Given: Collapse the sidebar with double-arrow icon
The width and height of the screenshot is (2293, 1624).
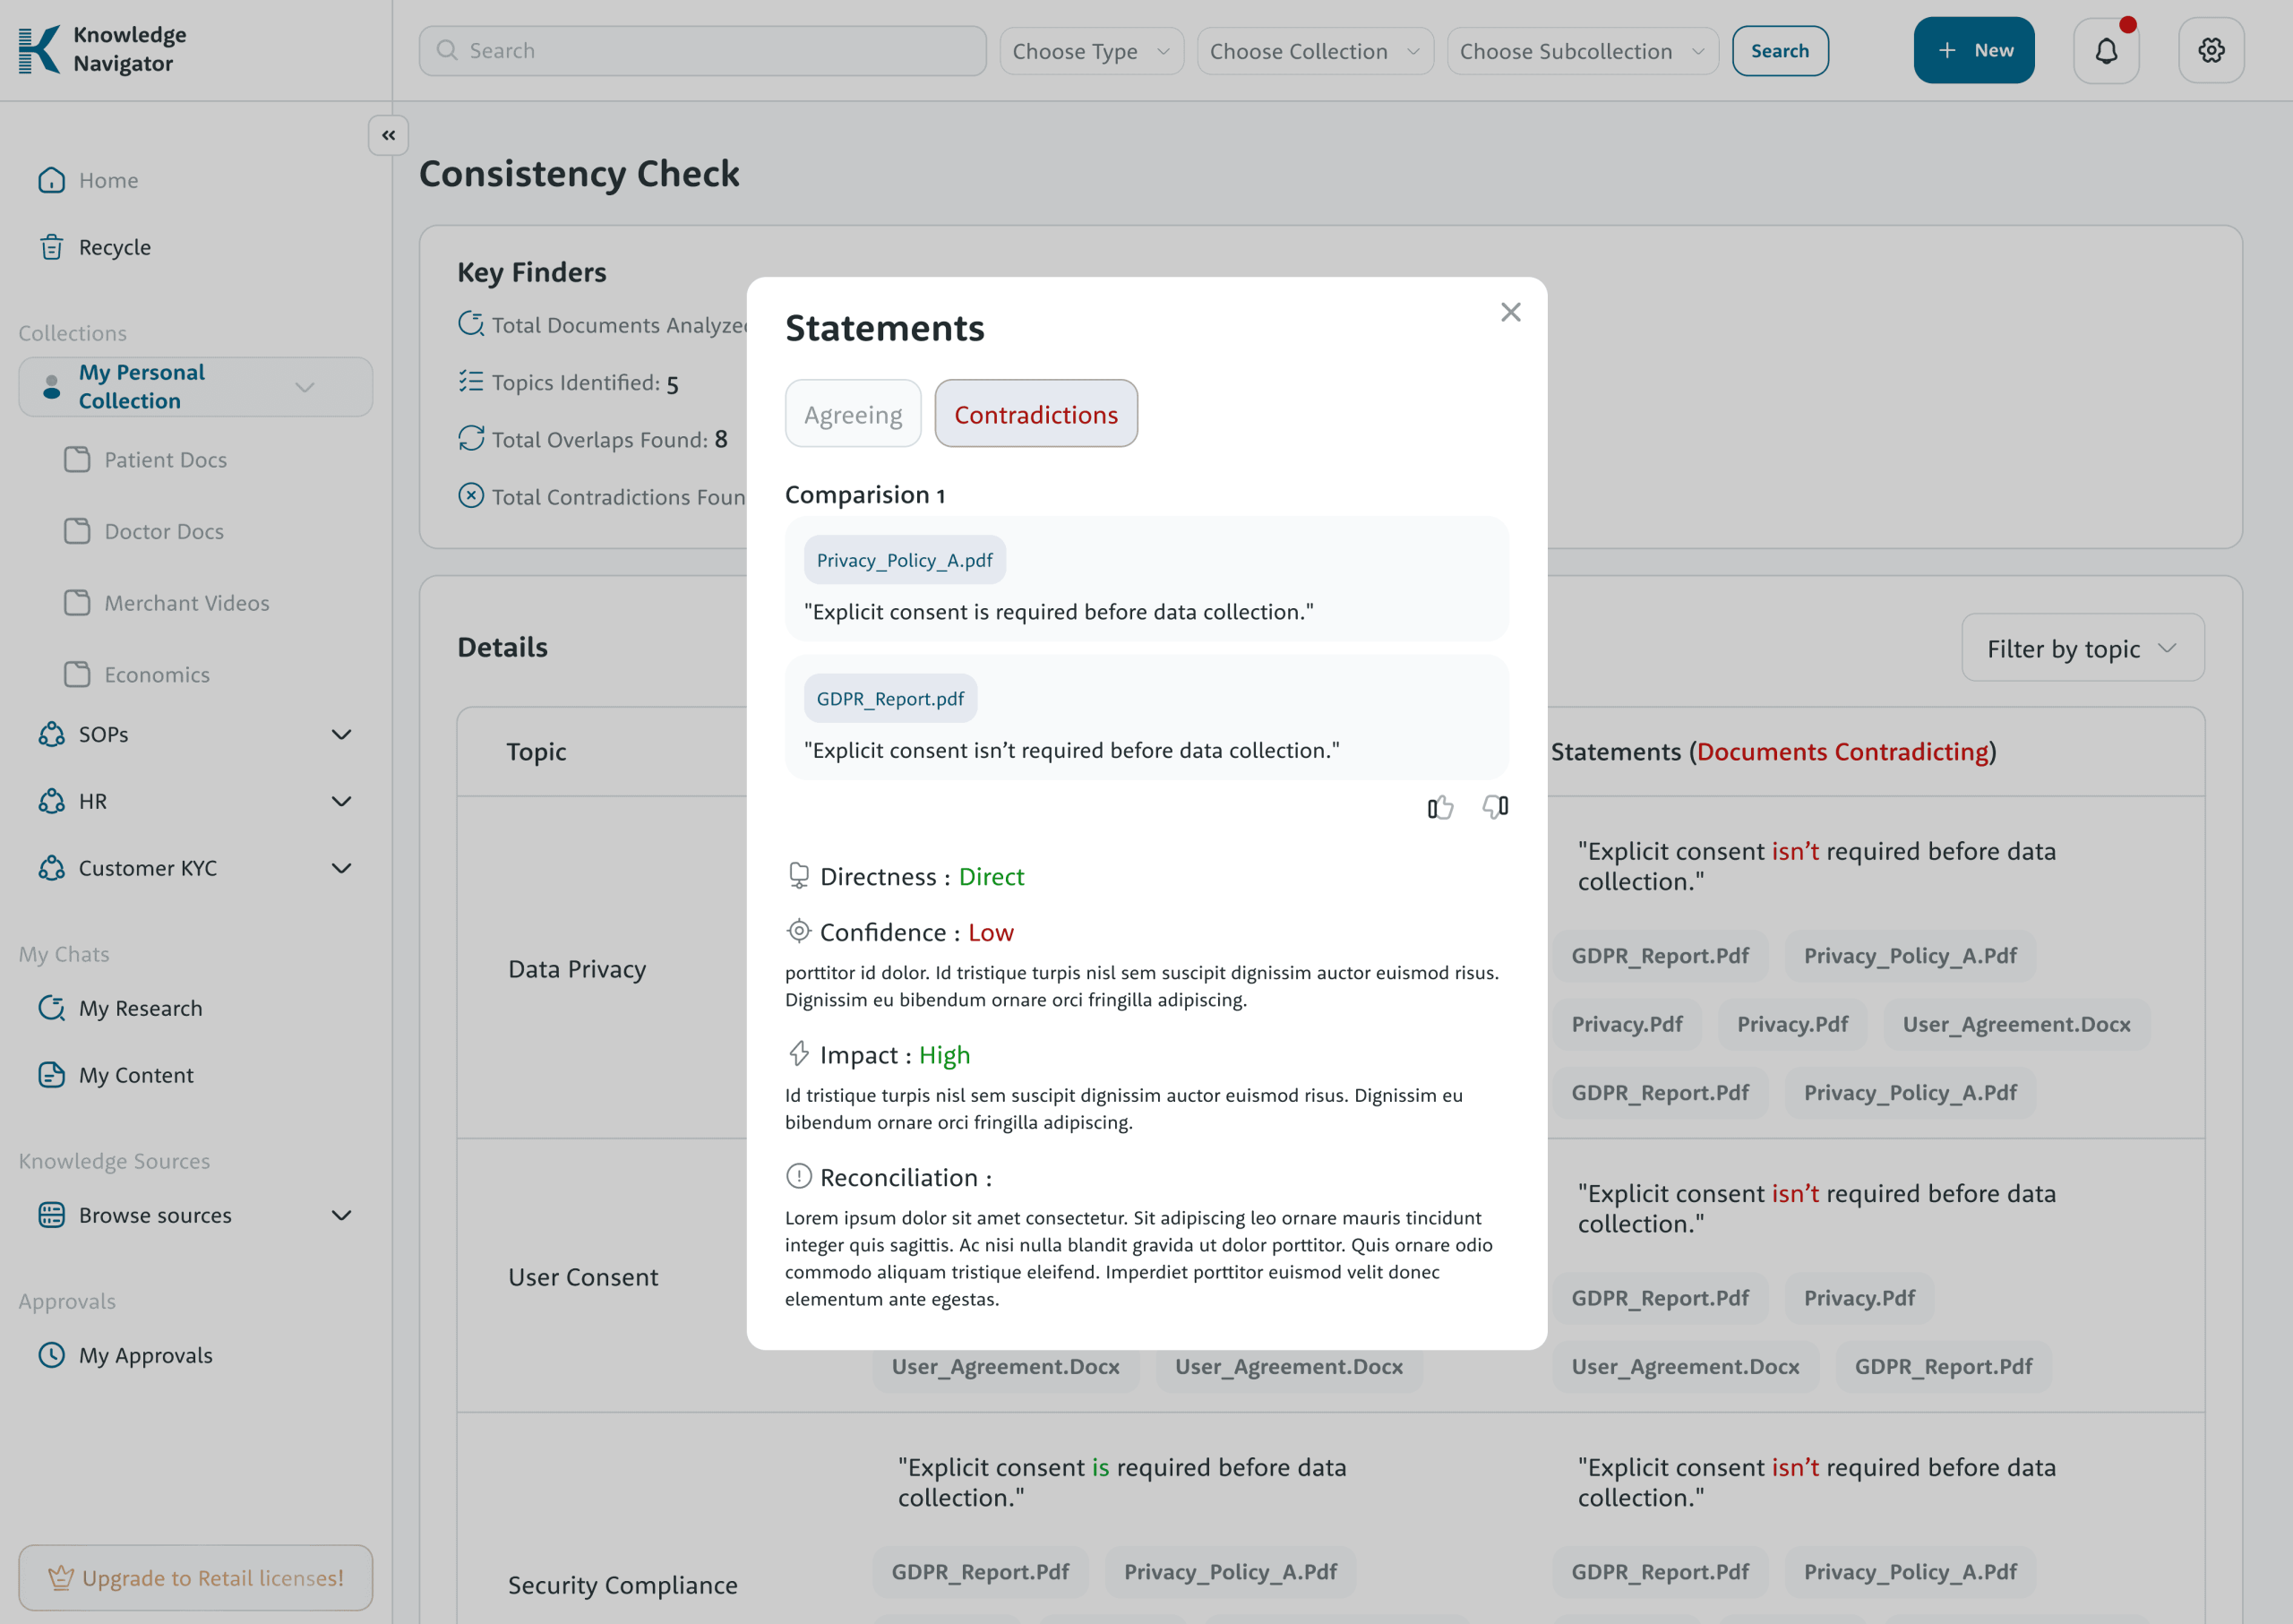Looking at the screenshot, I should pyautogui.click(x=388, y=135).
